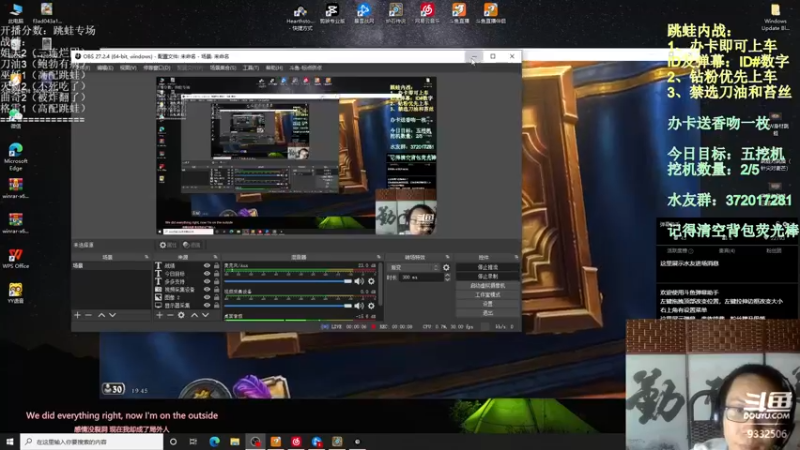Open the 麦克风/Aux mixer gear settings
Screen dimensions: 800x450
[x=371, y=281]
